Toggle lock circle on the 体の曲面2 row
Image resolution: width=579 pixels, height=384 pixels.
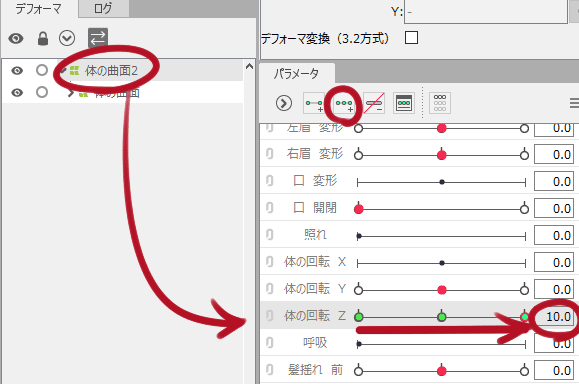point(42,70)
